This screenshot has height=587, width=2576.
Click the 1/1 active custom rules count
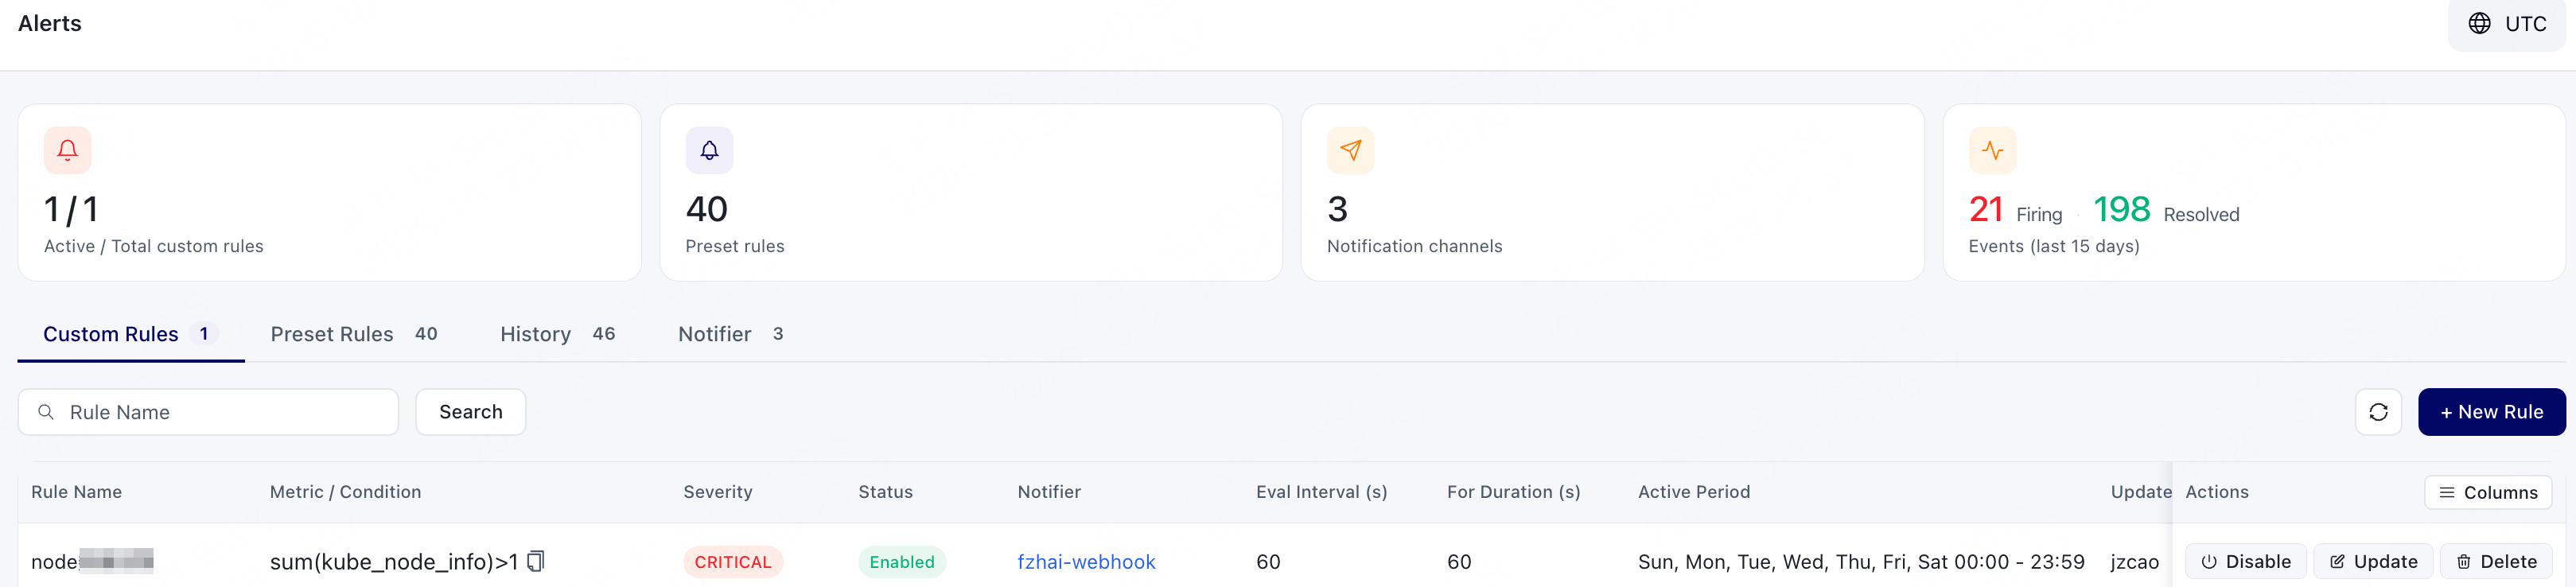[71, 209]
